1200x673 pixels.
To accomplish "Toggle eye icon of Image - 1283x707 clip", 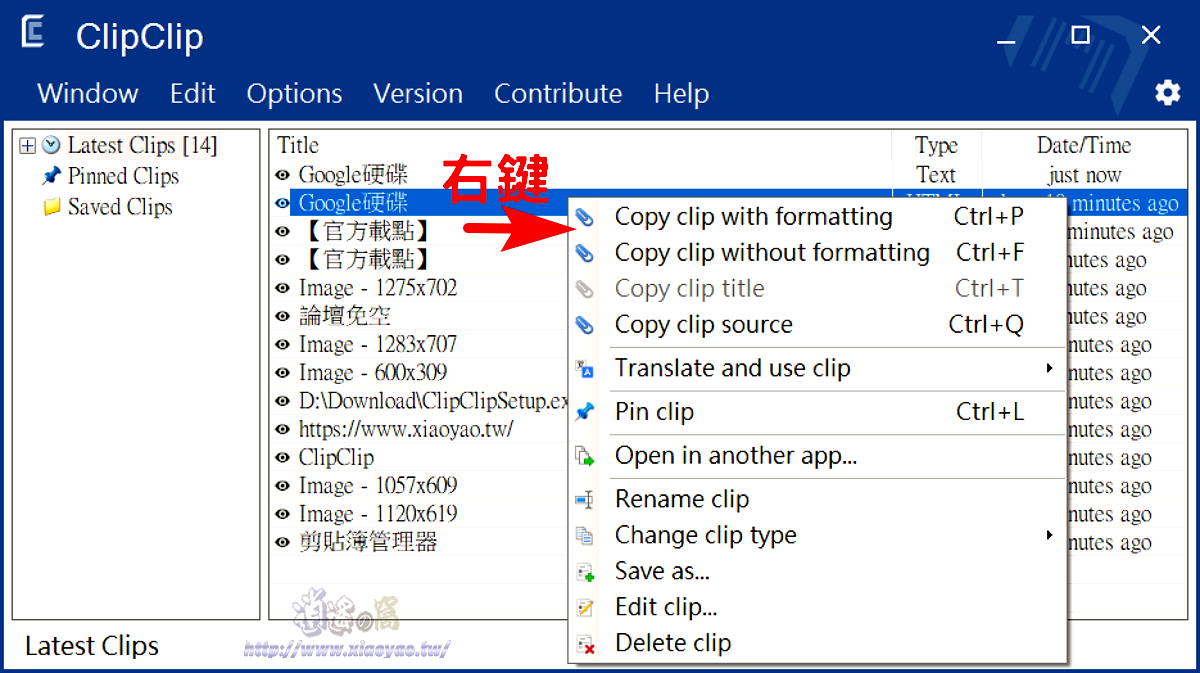I will (x=282, y=345).
